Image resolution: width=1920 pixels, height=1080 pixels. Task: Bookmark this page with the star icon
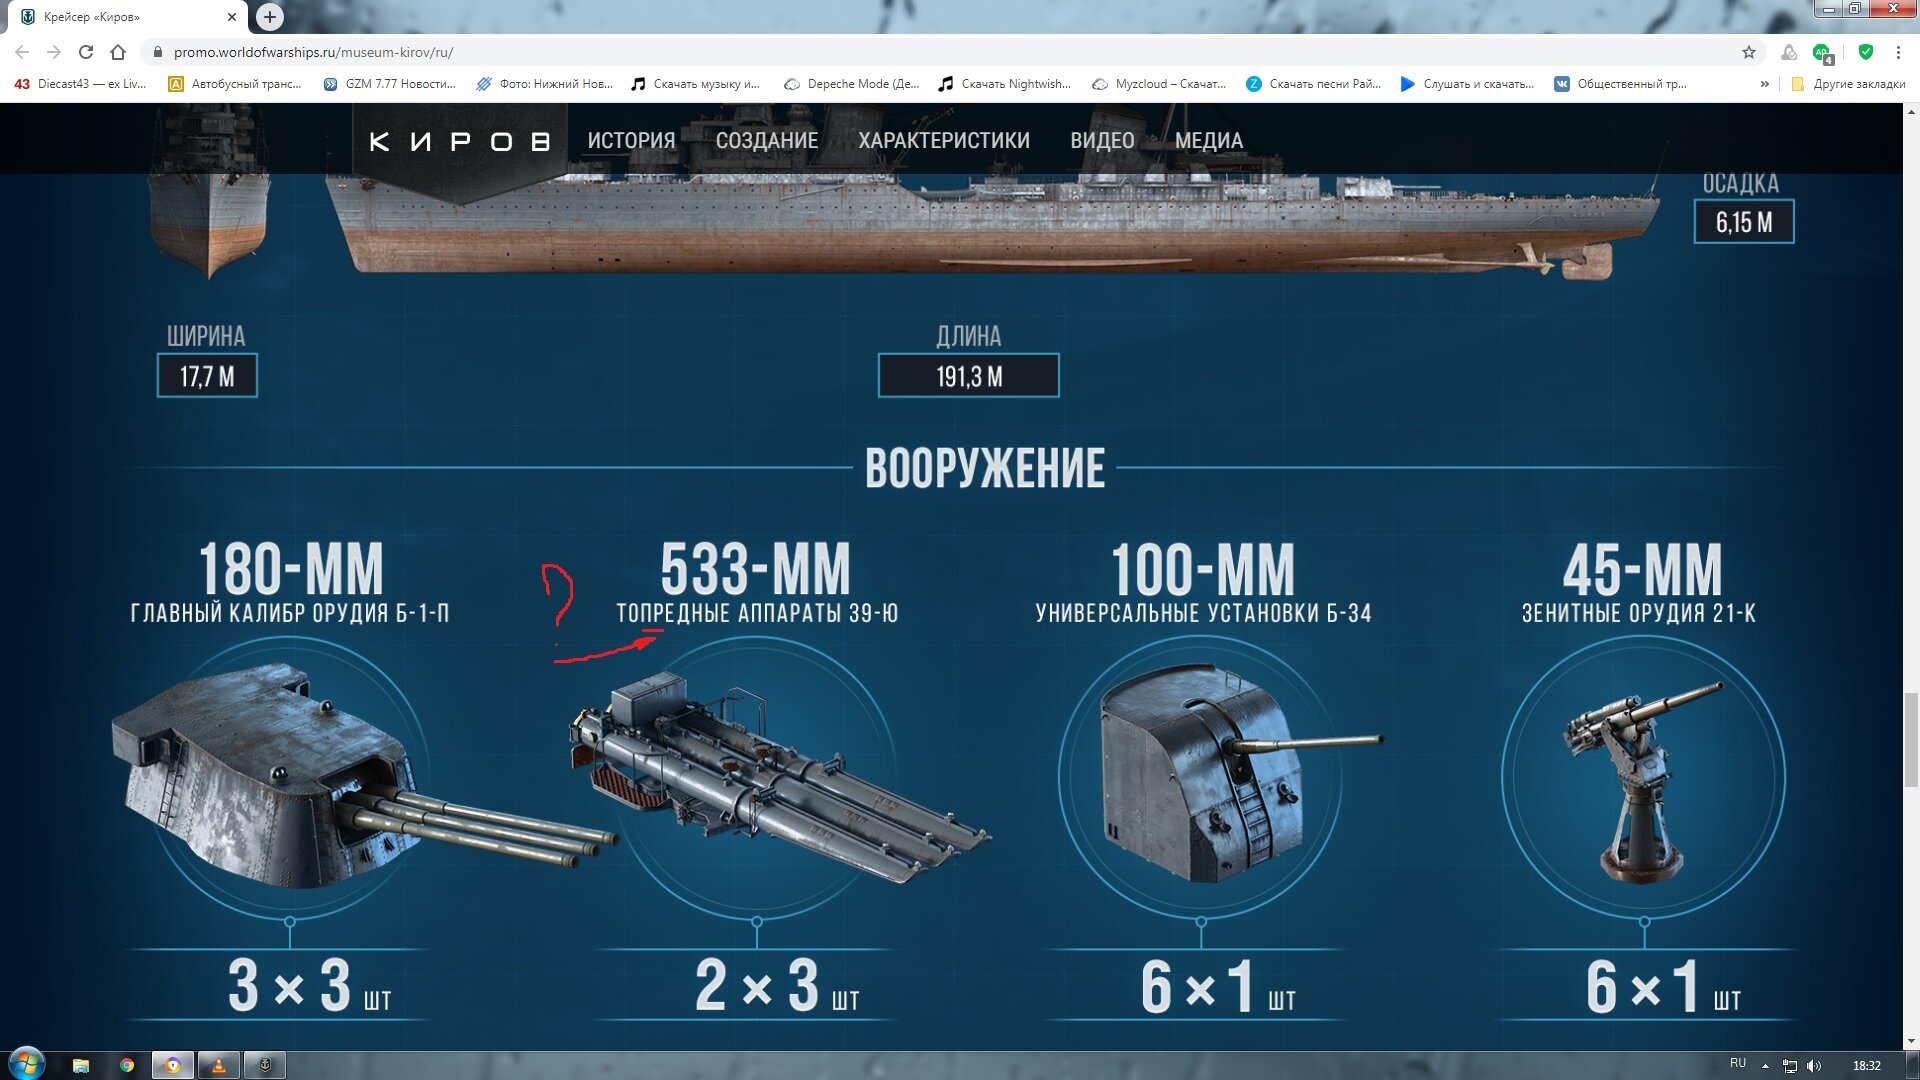click(1749, 52)
